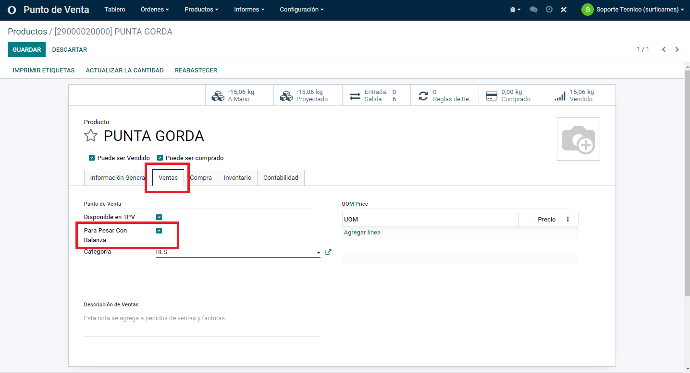This screenshot has height=373, width=690.
Task: Upload product image camera placeholder
Action: tap(578, 139)
